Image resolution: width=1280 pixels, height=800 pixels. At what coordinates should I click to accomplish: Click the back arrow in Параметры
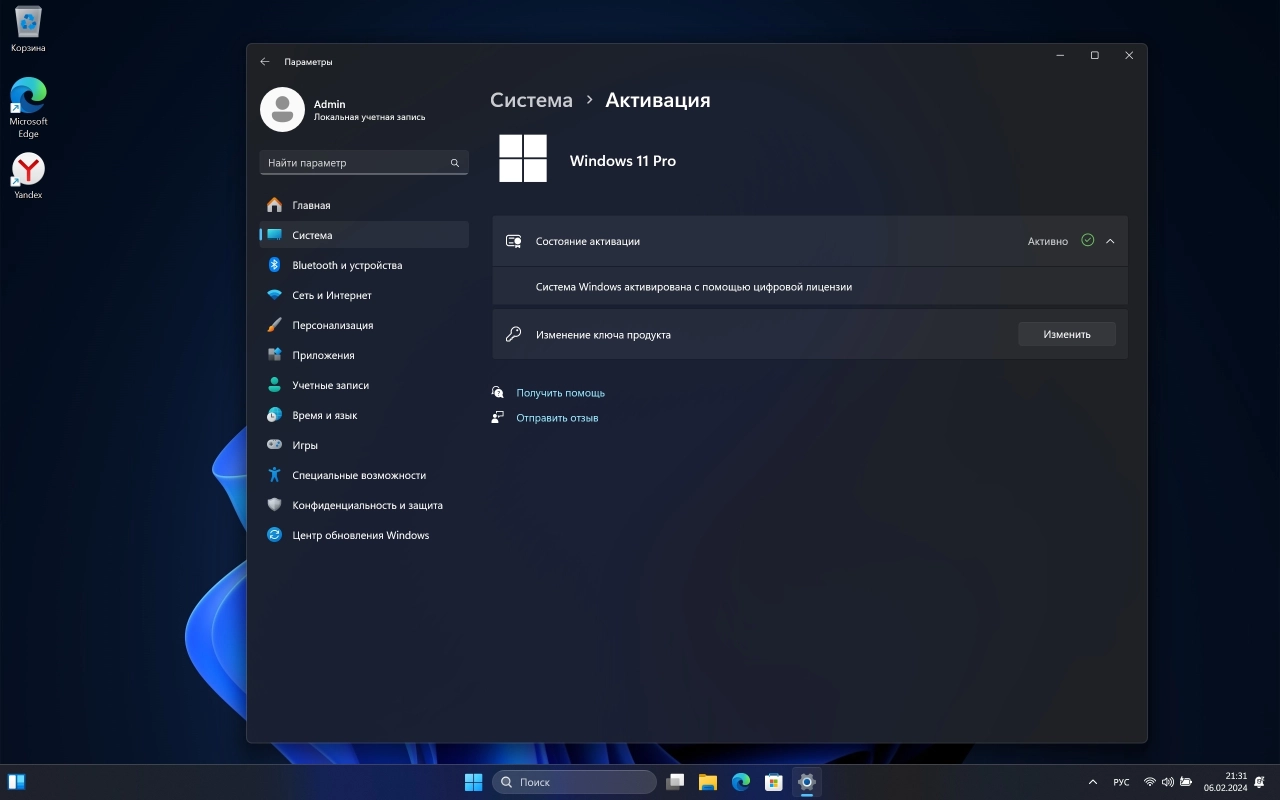pyautogui.click(x=265, y=62)
